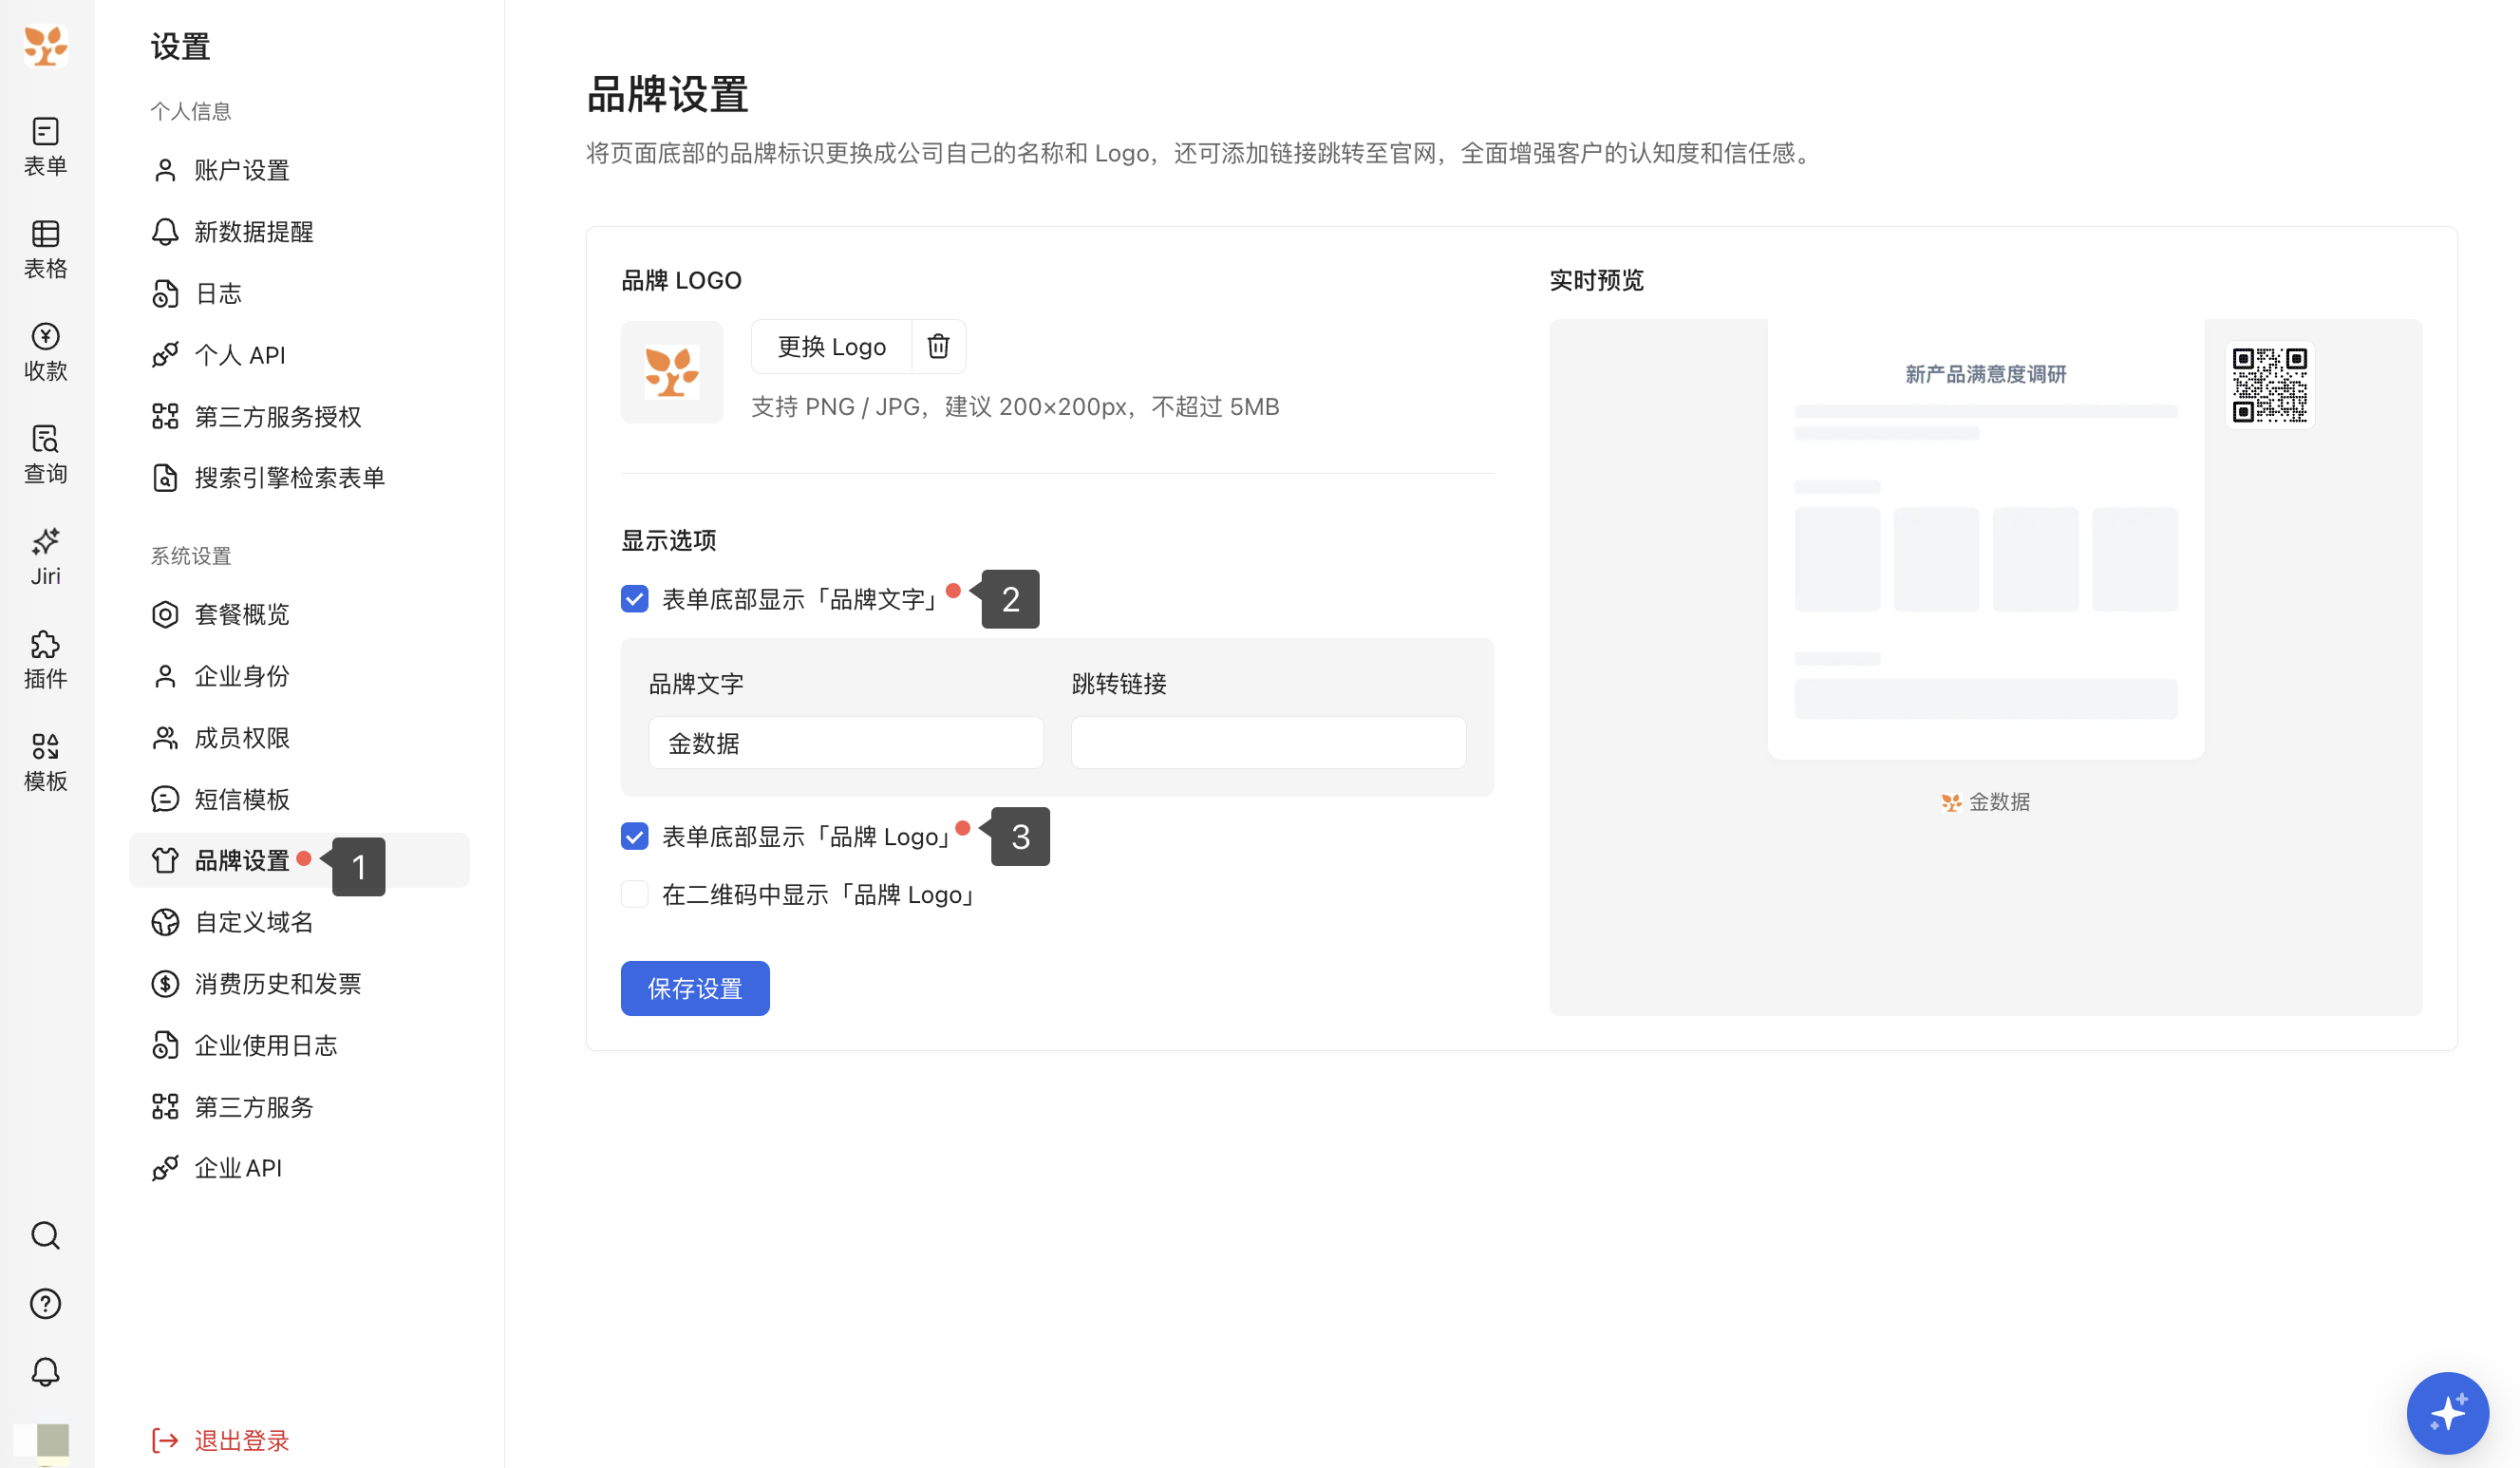The image size is (2520, 1468).
Task: Click the floating AI sparkle button
Action: coord(2447,1412)
